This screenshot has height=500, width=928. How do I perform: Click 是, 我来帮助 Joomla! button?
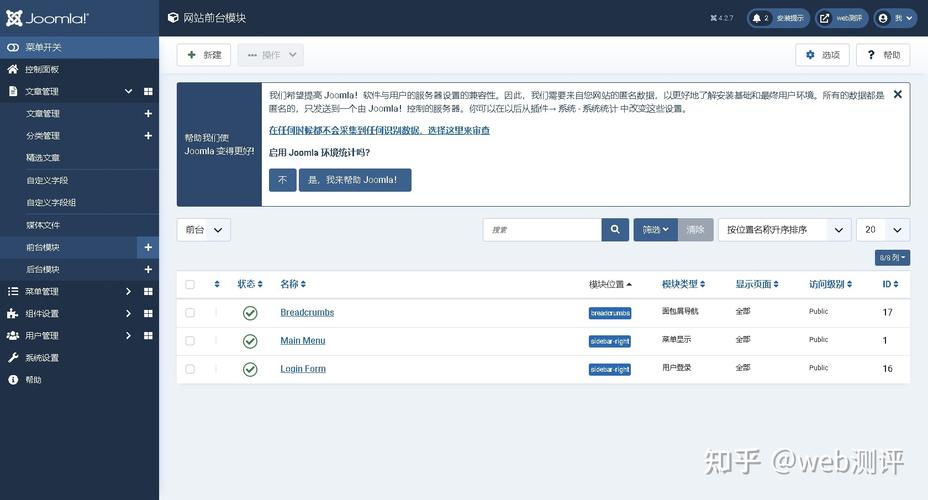355,180
